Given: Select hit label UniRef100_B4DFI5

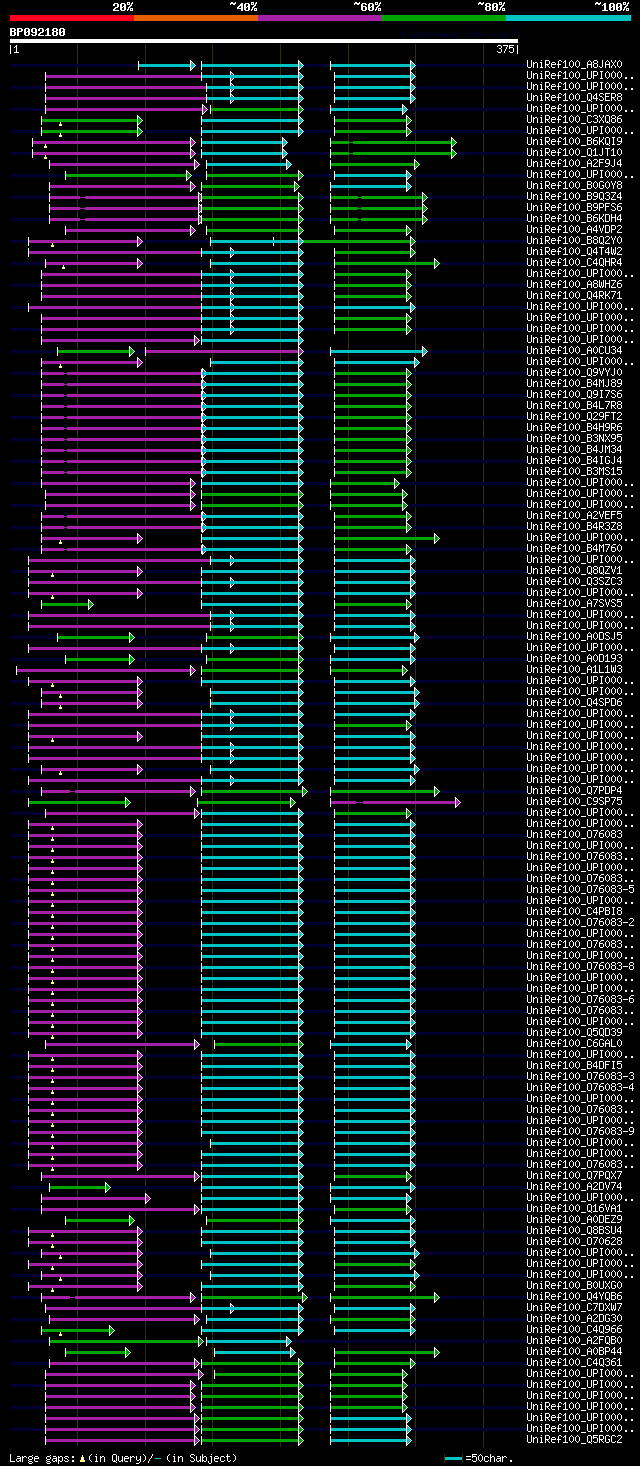Looking at the screenshot, I should [575, 1066].
